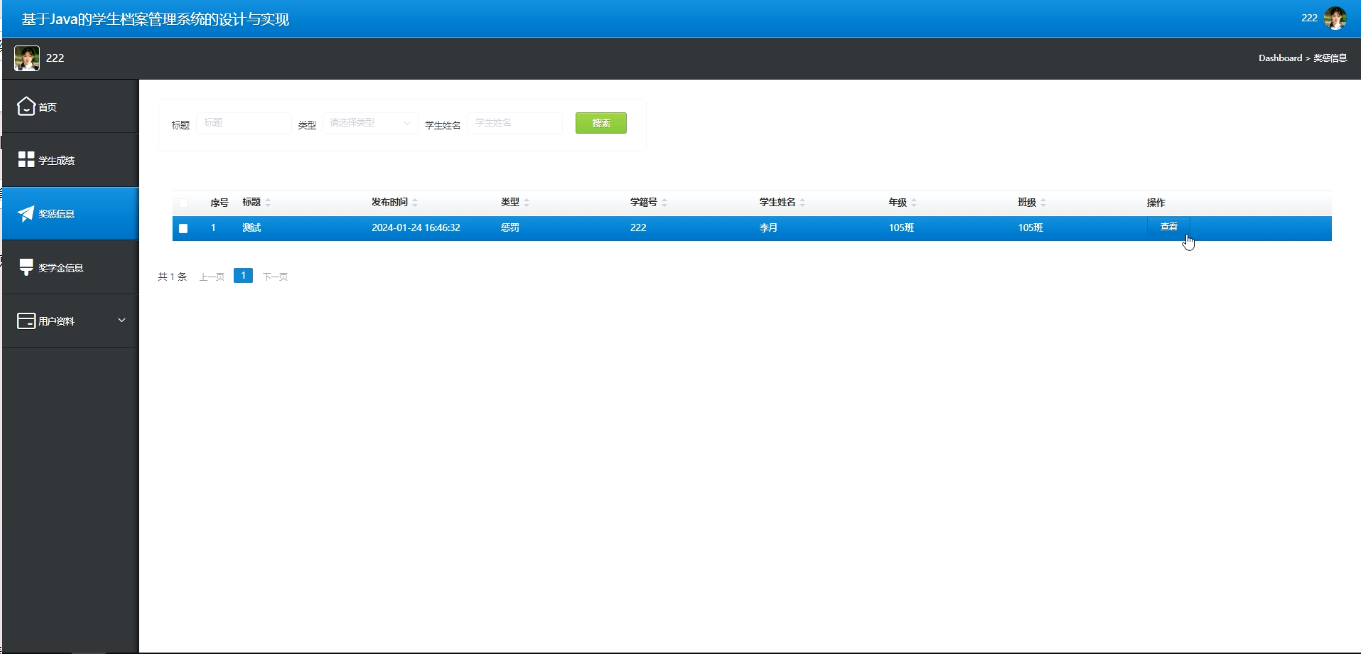The image size is (1361, 654).
Task: Sort the table by 发布时间 column arrows
Action: click(x=415, y=203)
